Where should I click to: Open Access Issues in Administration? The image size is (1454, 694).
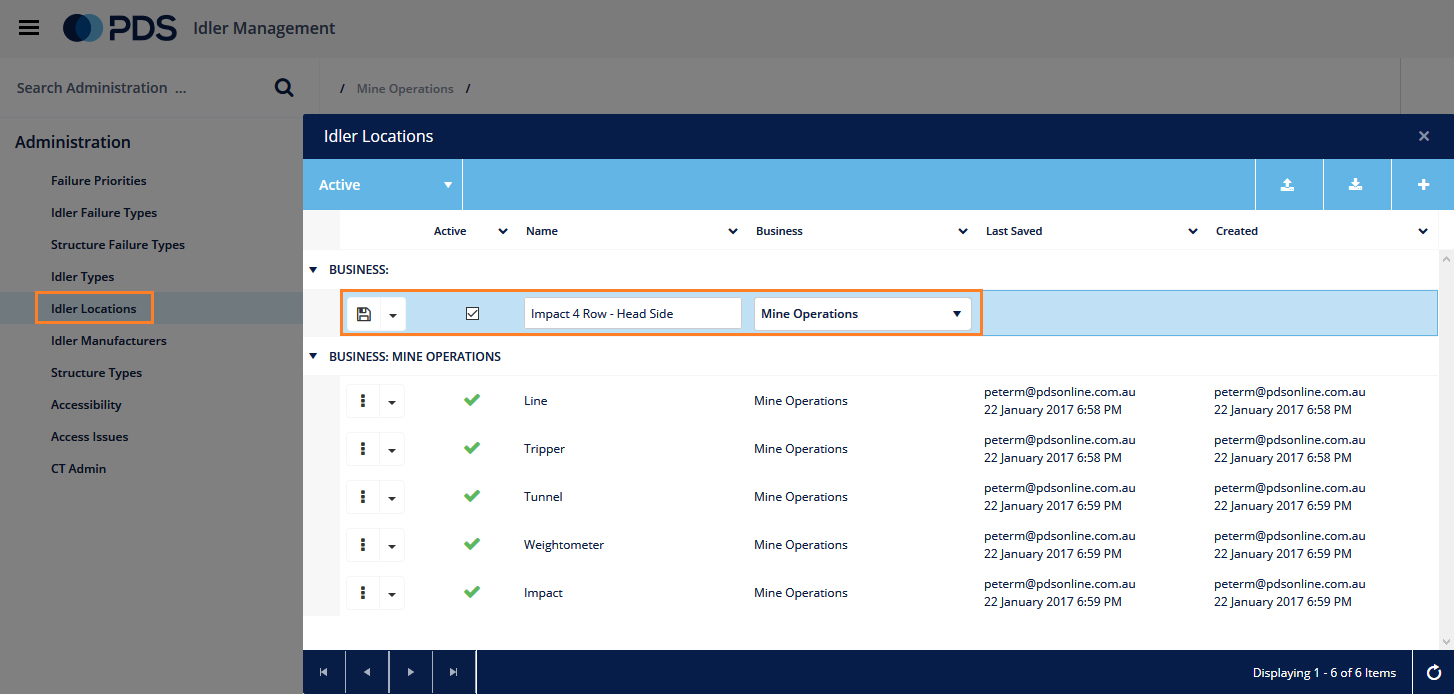[90, 437]
